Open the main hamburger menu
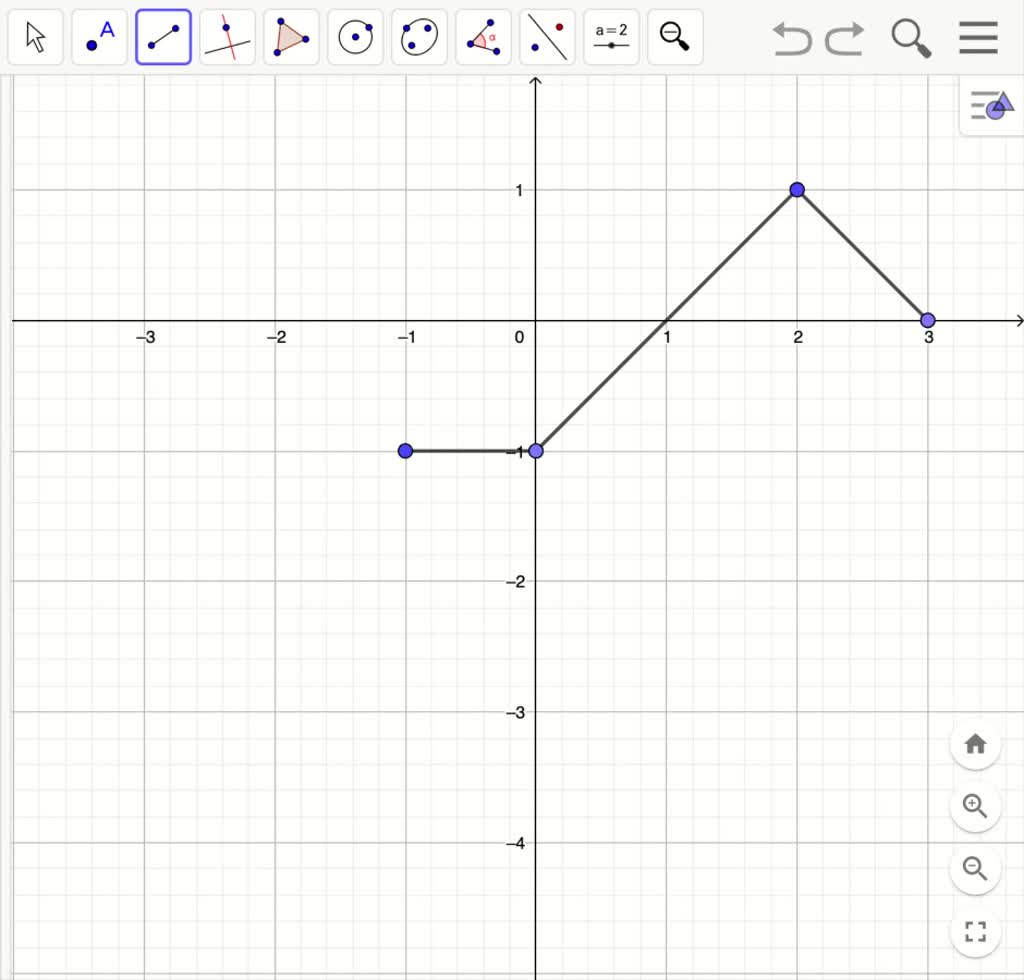The height and width of the screenshot is (980, 1024). point(977,38)
